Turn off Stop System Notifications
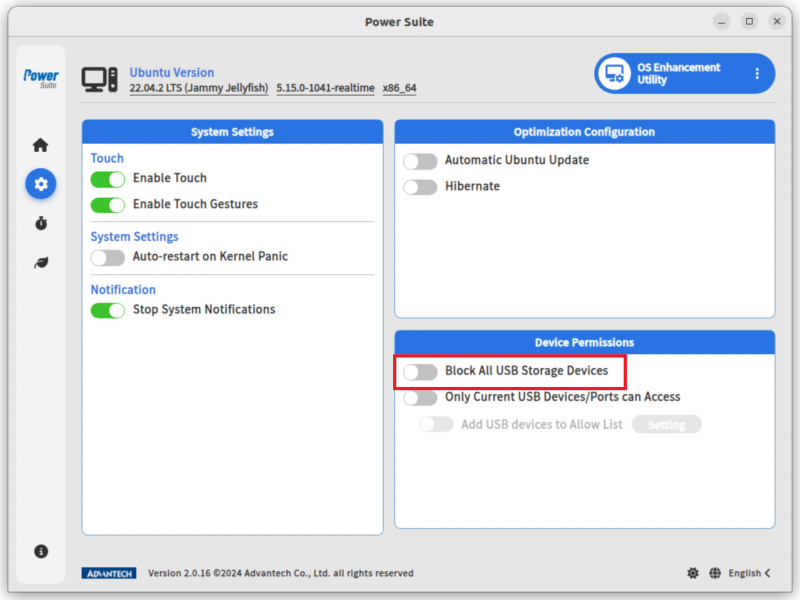 coord(108,310)
